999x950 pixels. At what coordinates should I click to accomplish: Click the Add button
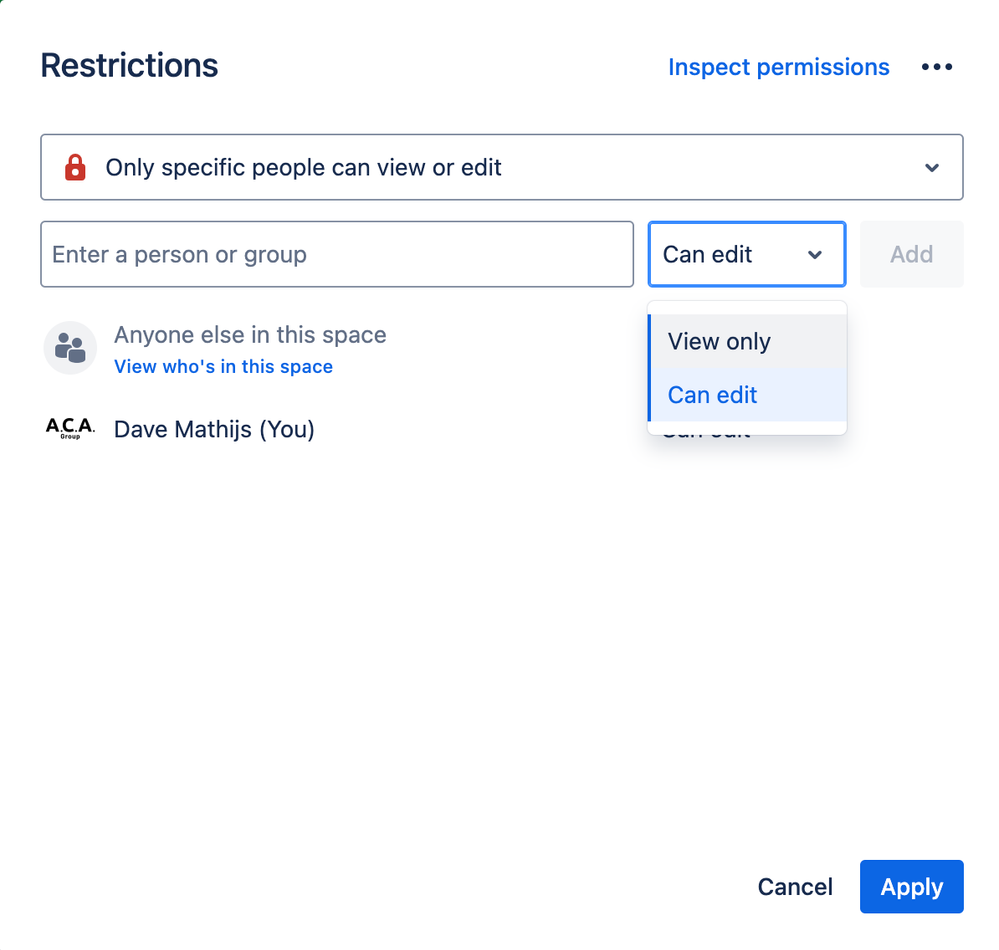911,254
